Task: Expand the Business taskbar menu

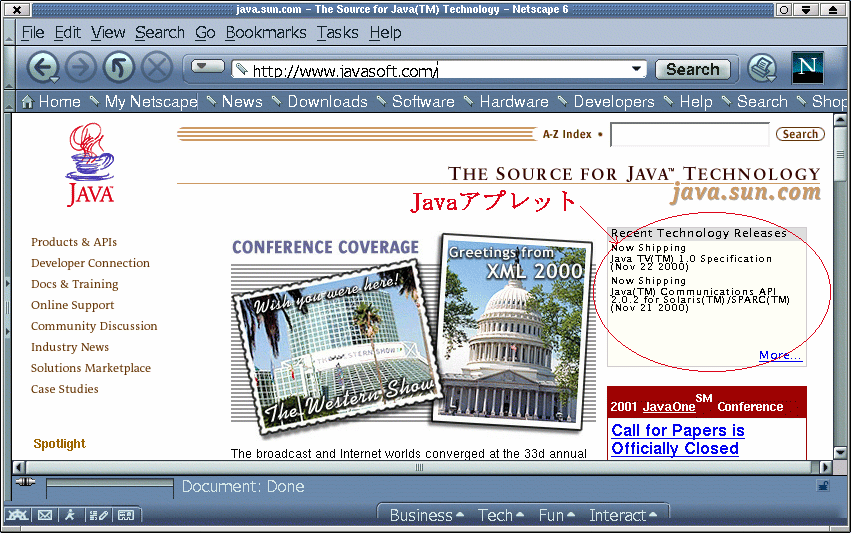Action: pos(427,515)
